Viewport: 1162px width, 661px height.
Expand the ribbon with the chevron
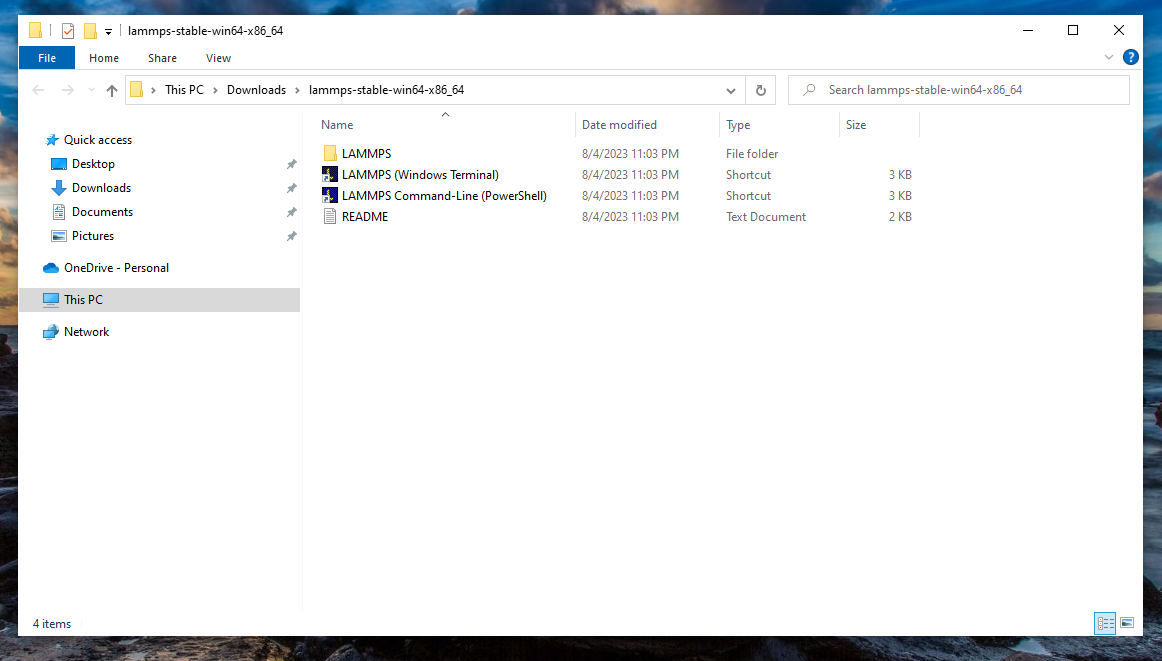pyautogui.click(x=1109, y=57)
